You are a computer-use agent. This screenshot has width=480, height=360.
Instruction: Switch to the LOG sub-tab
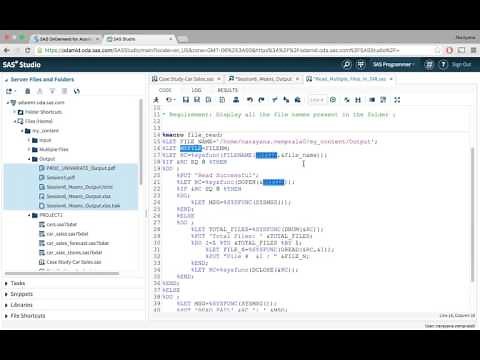pyautogui.click(x=196, y=90)
